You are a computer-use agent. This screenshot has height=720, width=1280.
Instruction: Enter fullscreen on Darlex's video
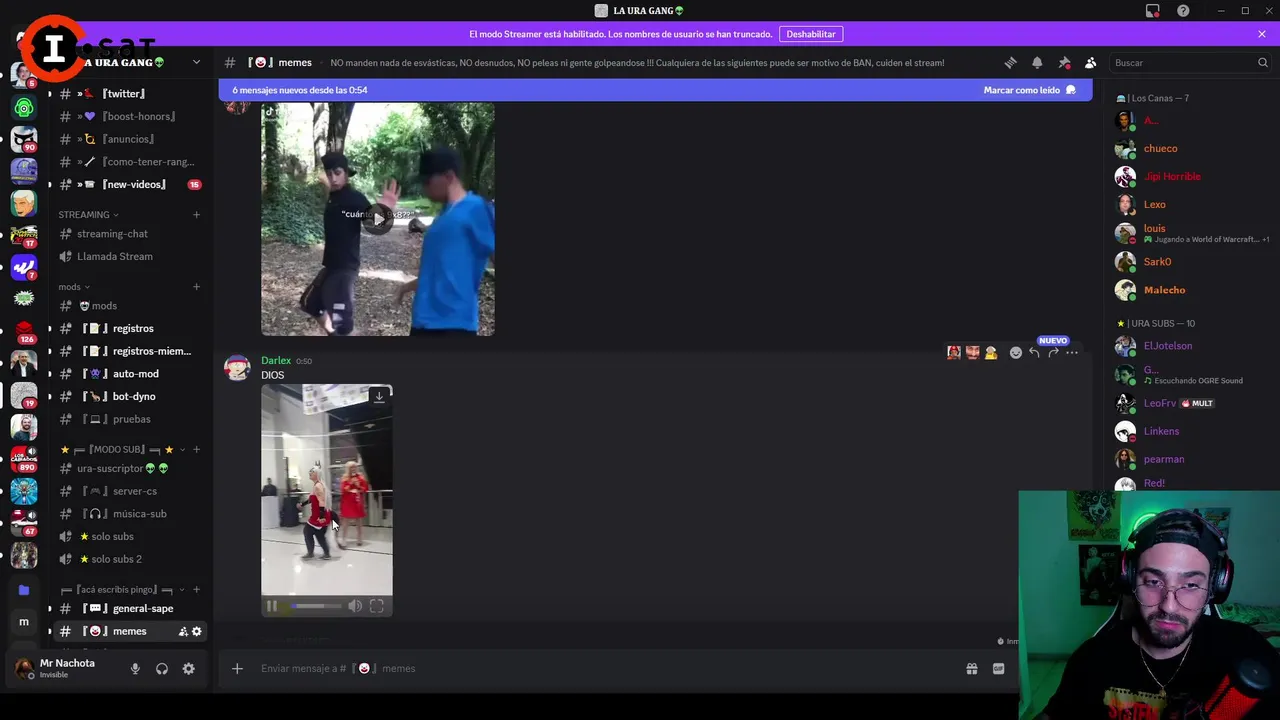click(x=377, y=606)
